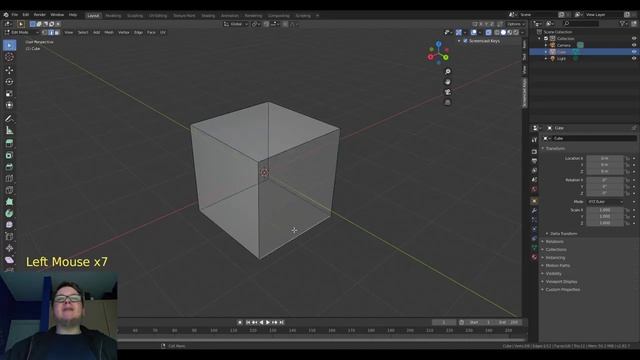
Task: Select the Rotate tool
Action: point(9,82)
